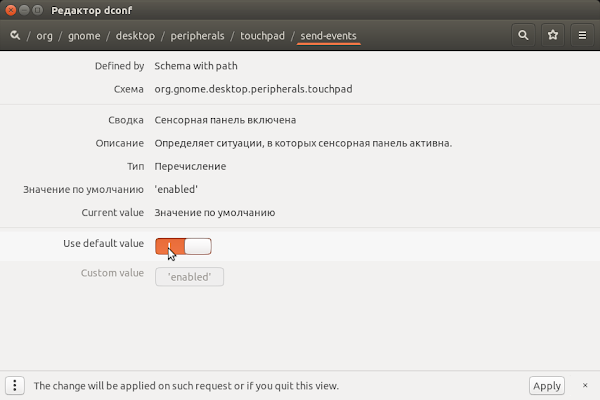Dismiss the notification bar with the x
The image size is (600, 400).
coord(585,385)
